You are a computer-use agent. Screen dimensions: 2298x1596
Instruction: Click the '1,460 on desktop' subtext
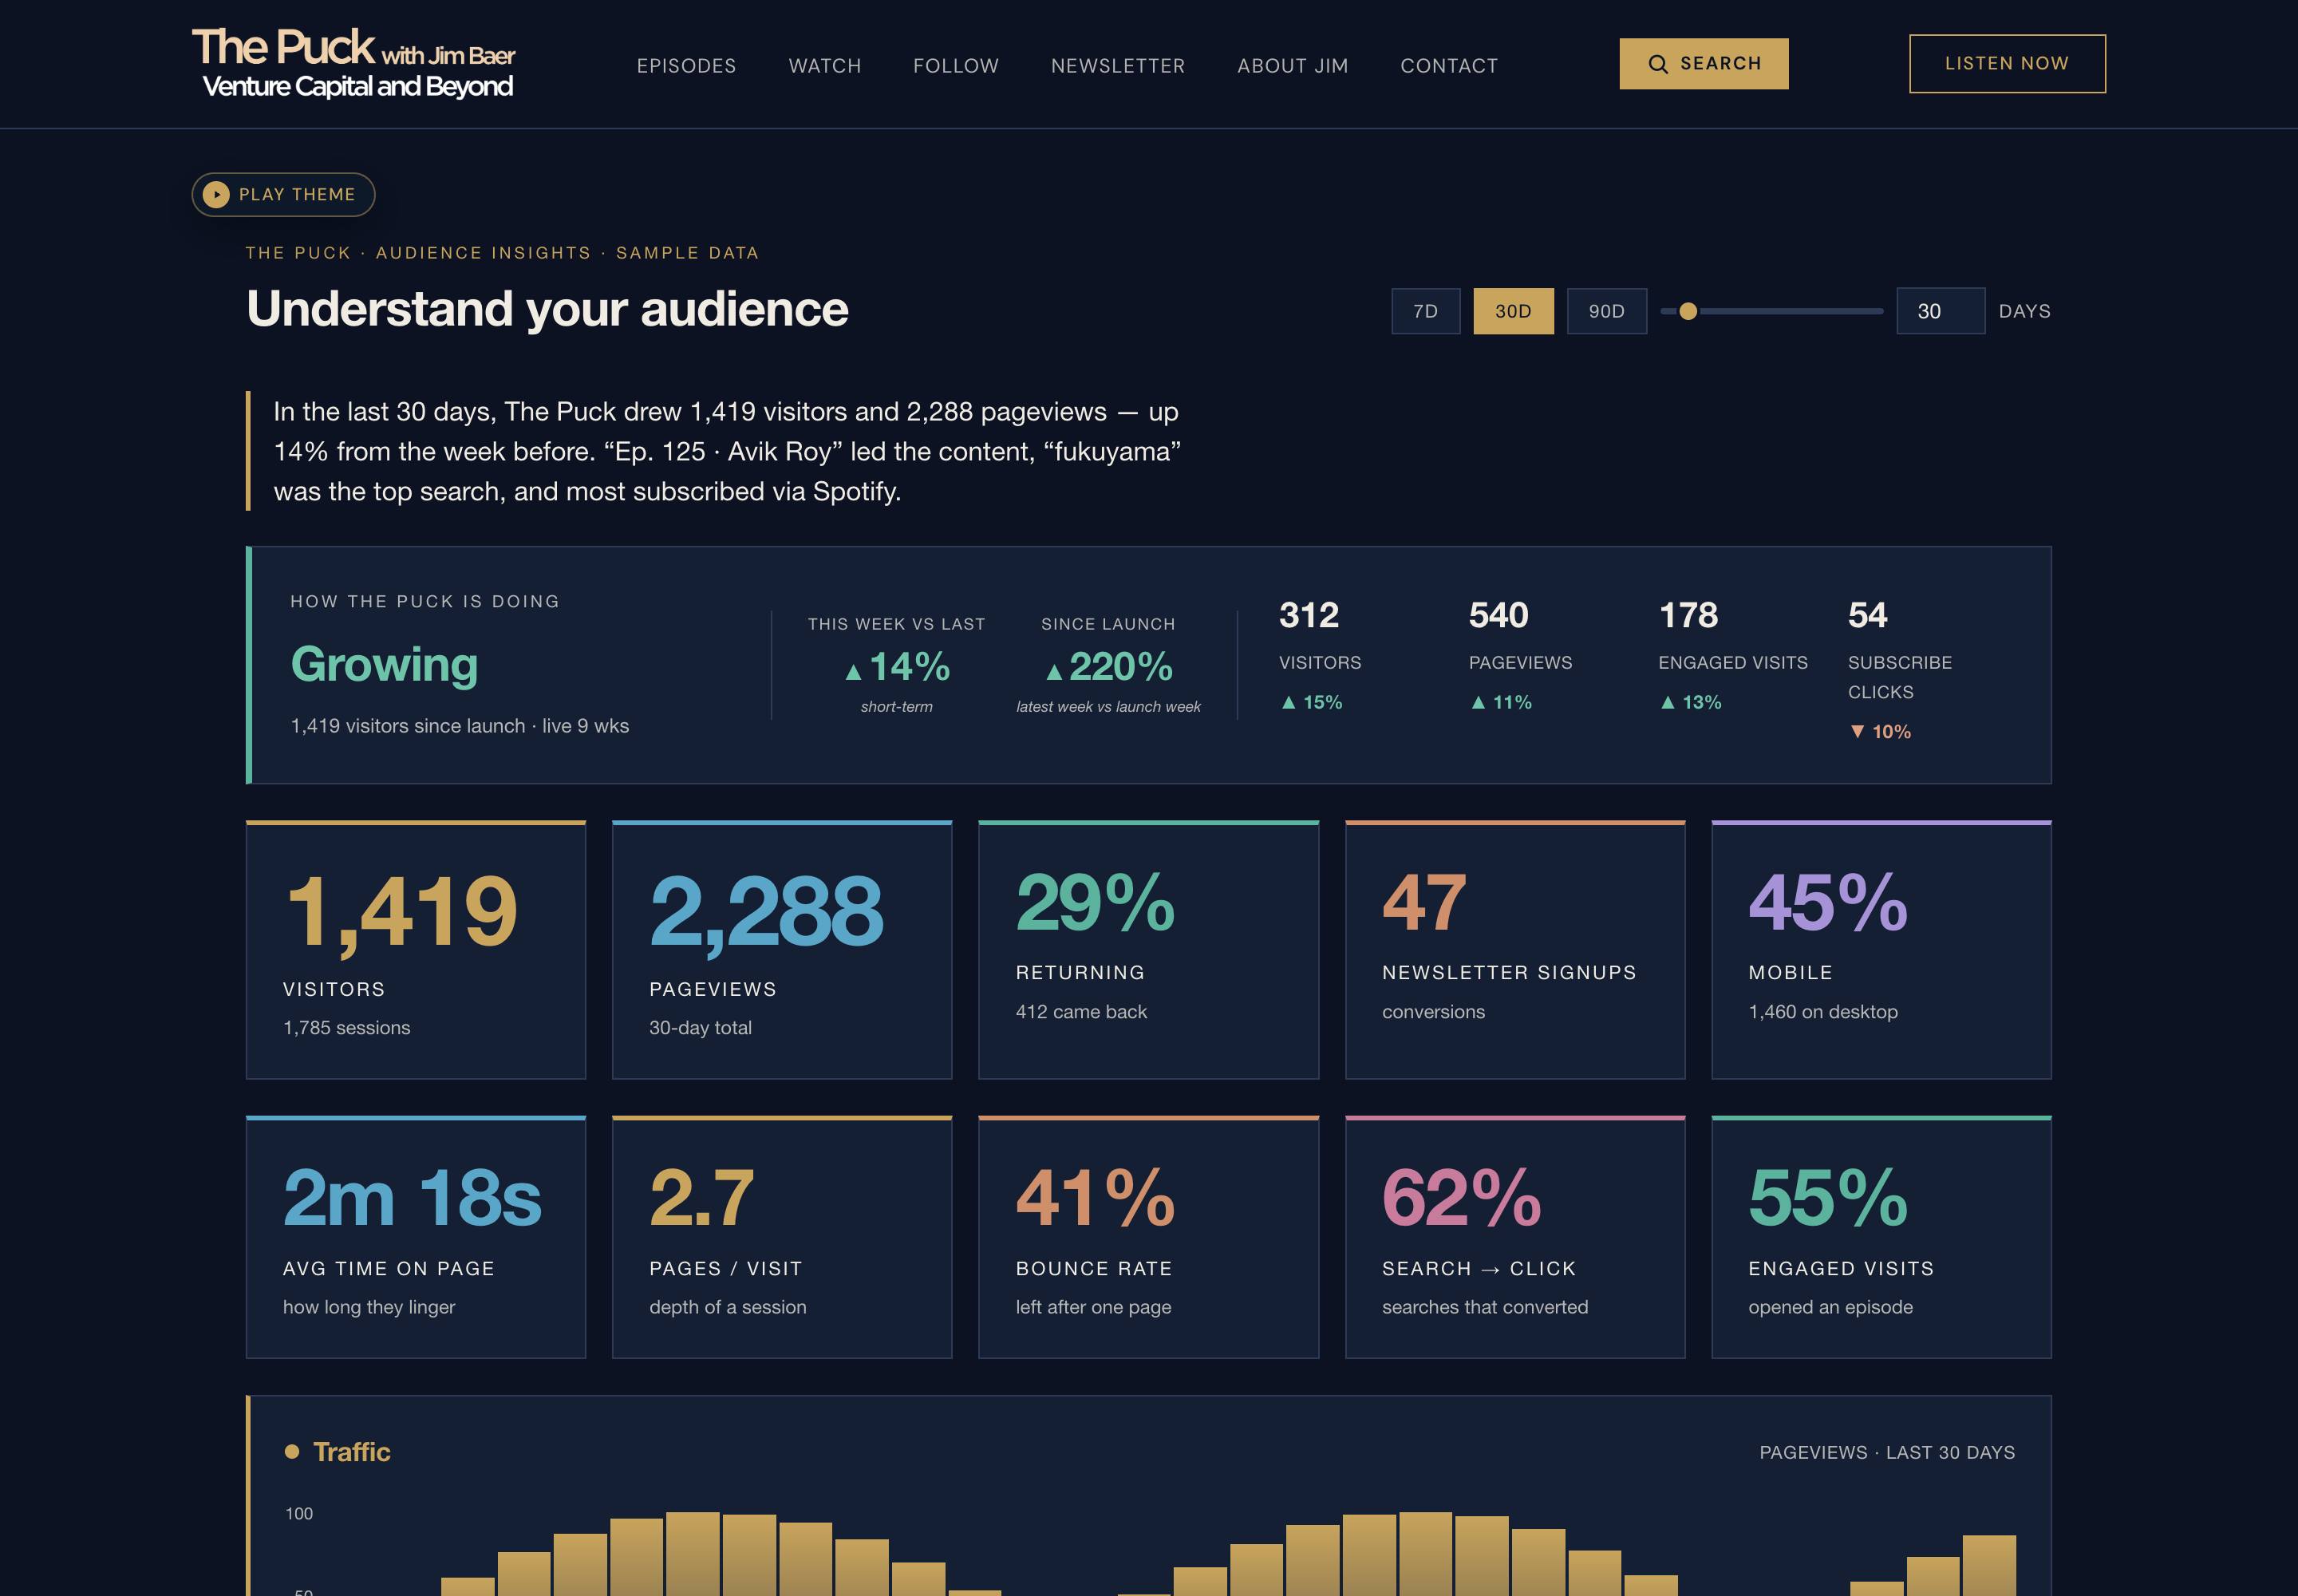pyautogui.click(x=1822, y=1012)
